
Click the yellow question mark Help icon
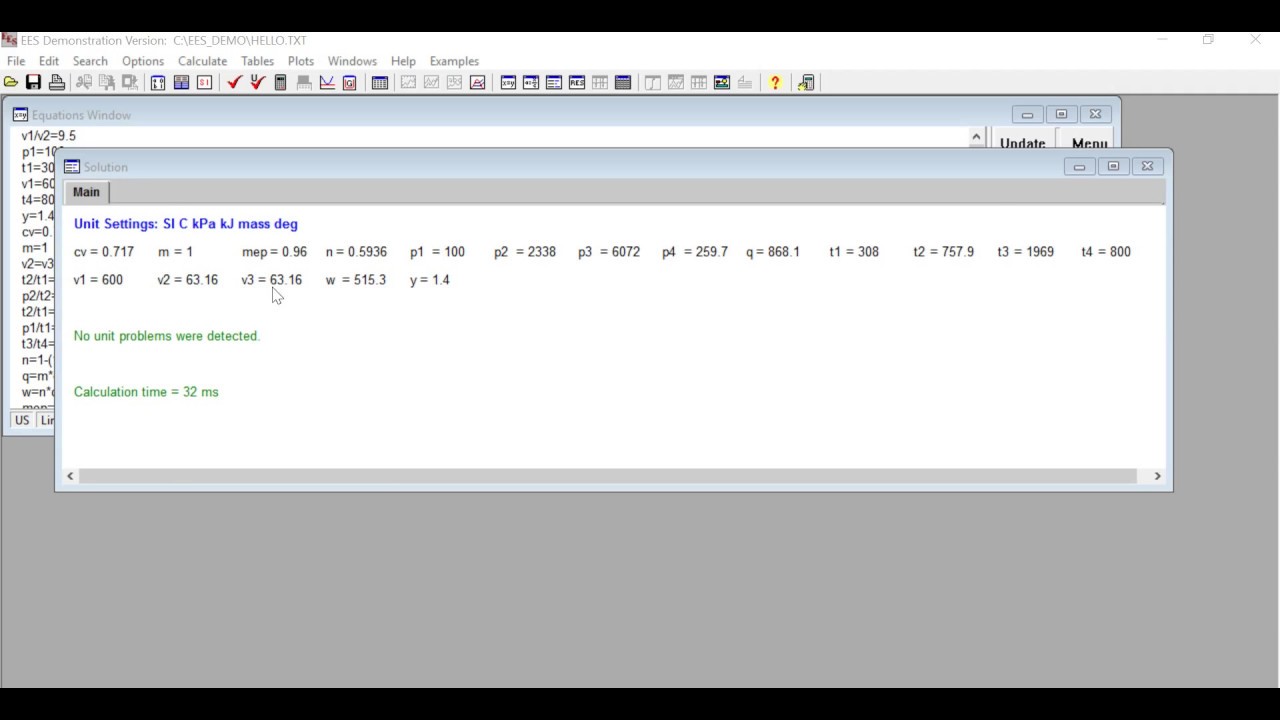point(775,82)
